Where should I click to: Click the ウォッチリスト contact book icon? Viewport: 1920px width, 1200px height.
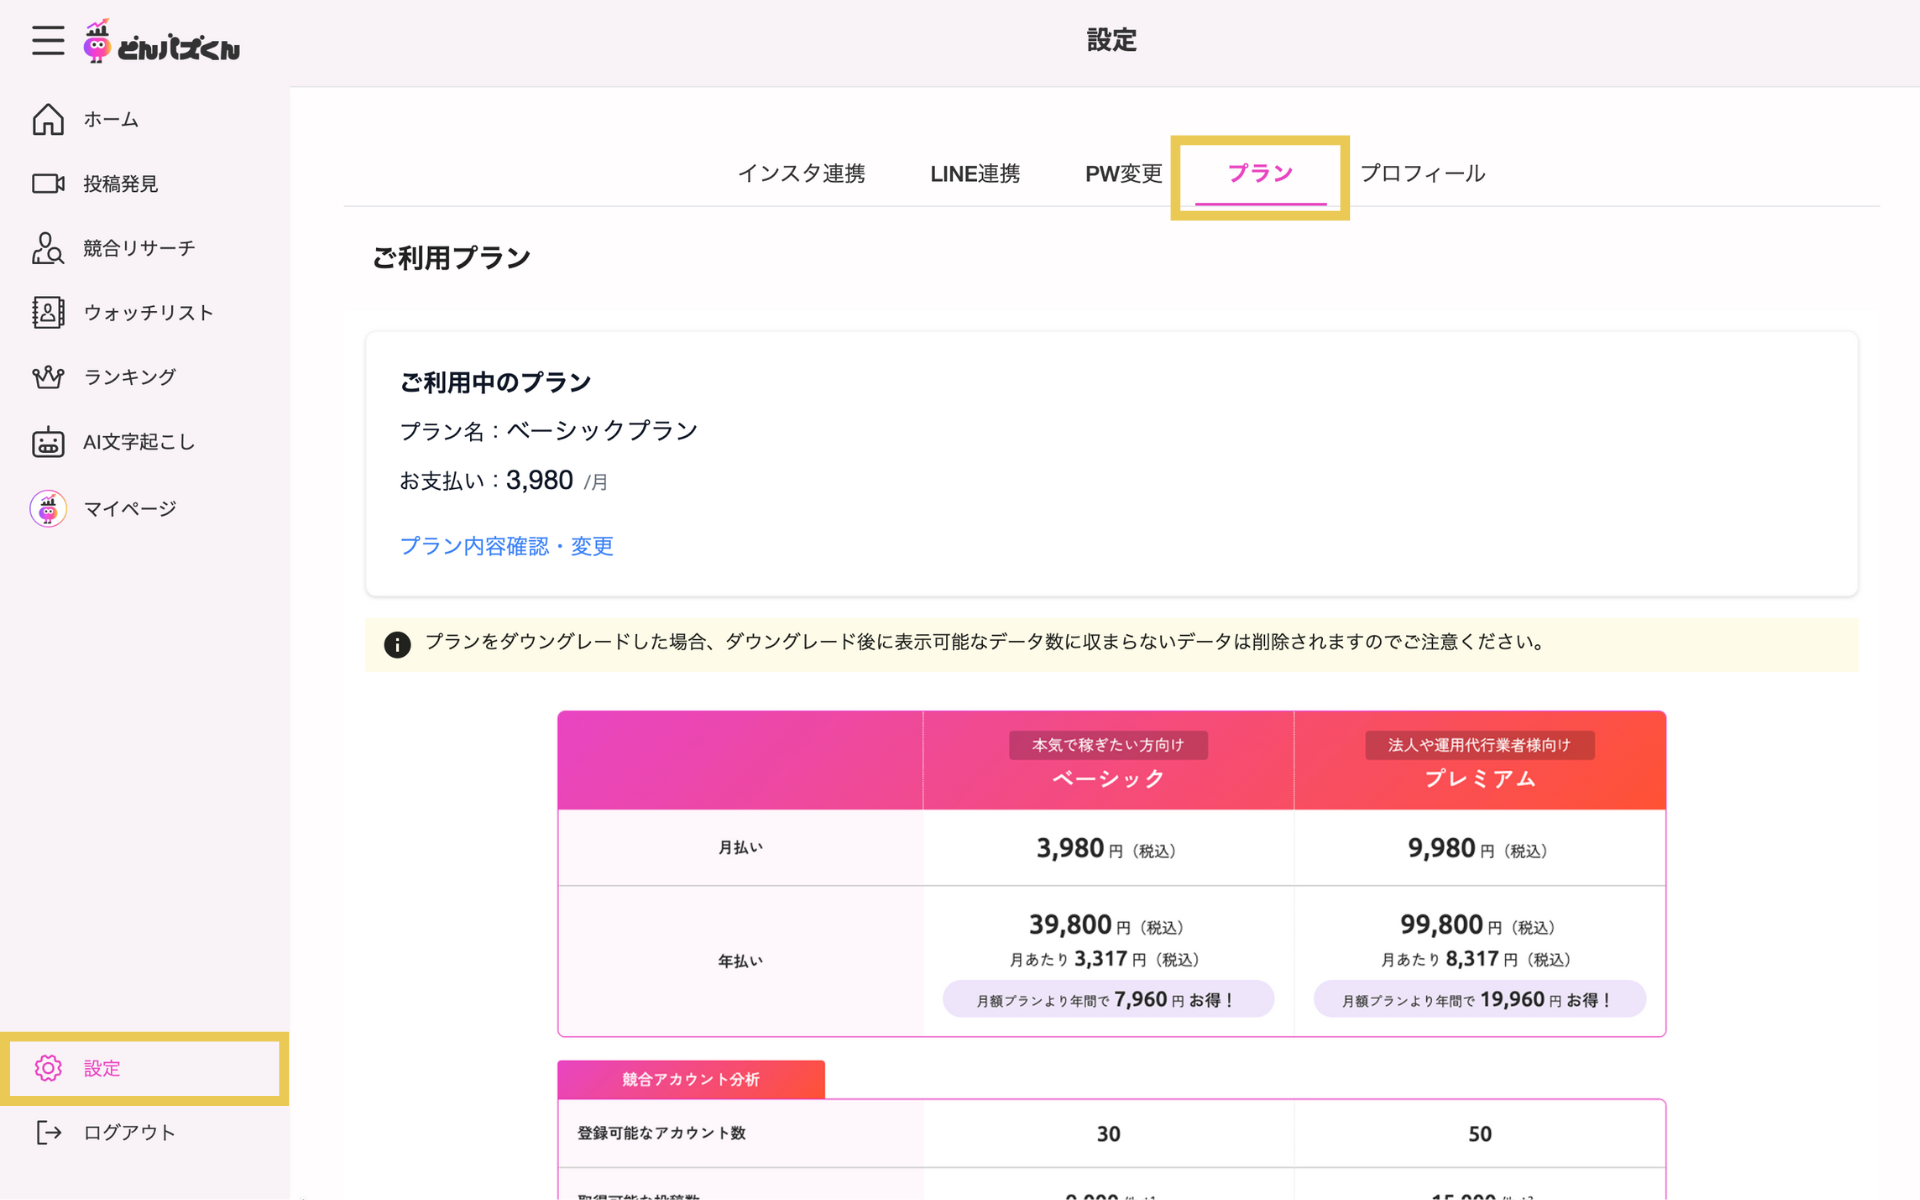tap(47, 312)
